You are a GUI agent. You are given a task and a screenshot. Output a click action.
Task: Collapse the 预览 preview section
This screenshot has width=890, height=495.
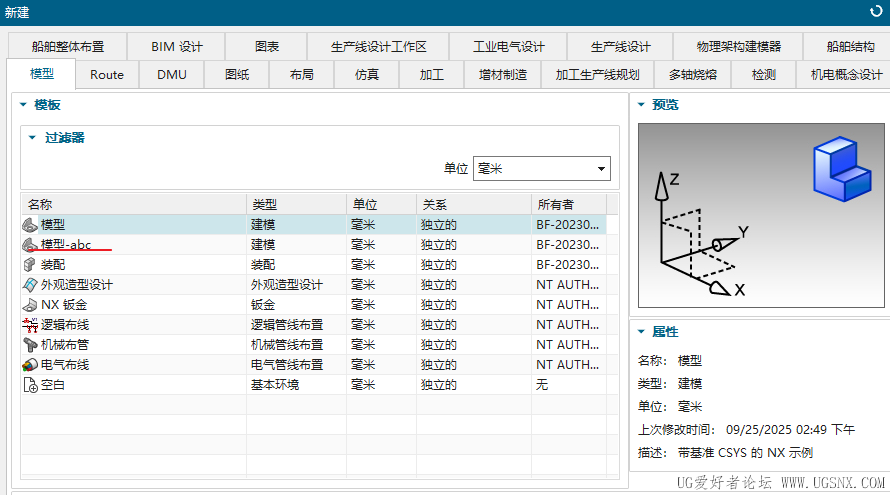click(x=641, y=105)
